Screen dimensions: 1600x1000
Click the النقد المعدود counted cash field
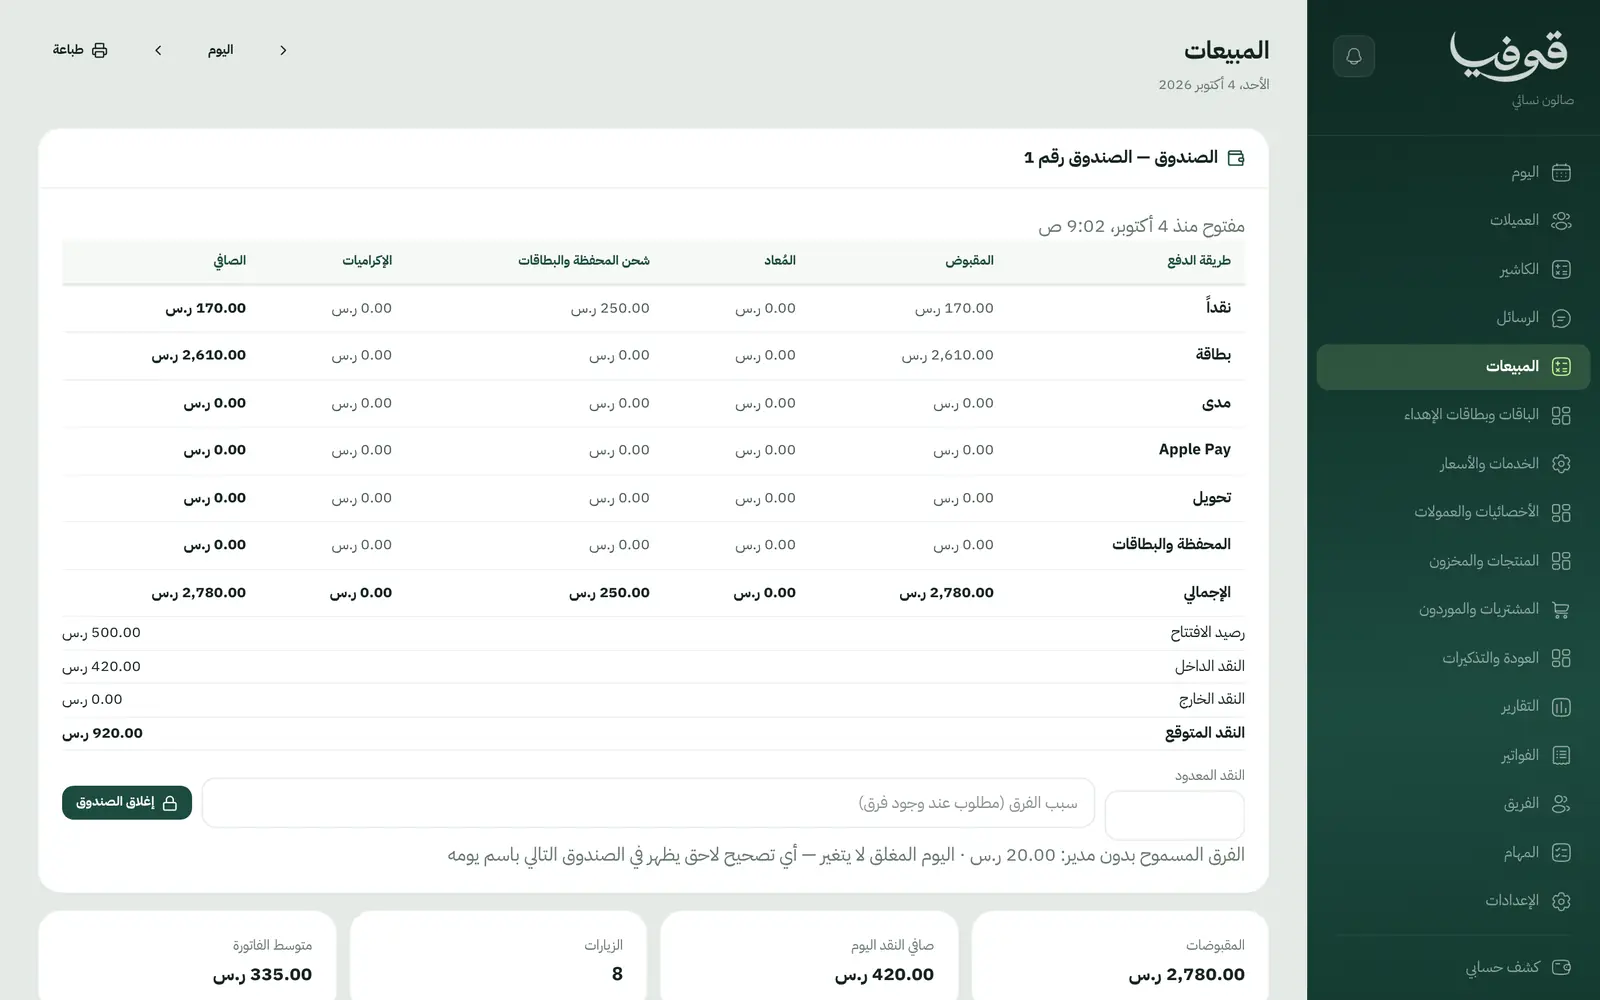point(1175,815)
